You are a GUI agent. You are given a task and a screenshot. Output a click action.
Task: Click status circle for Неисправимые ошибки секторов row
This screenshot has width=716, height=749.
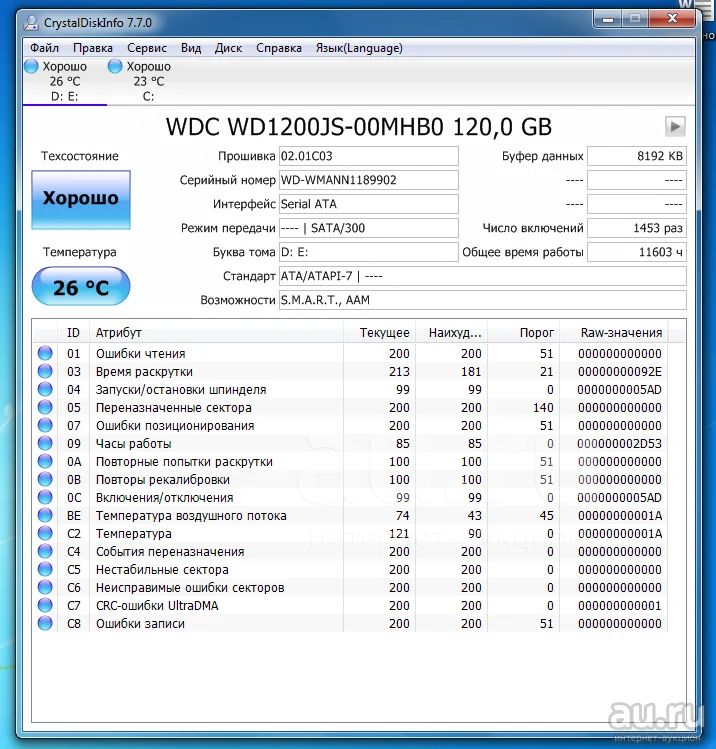coord(45,587)
